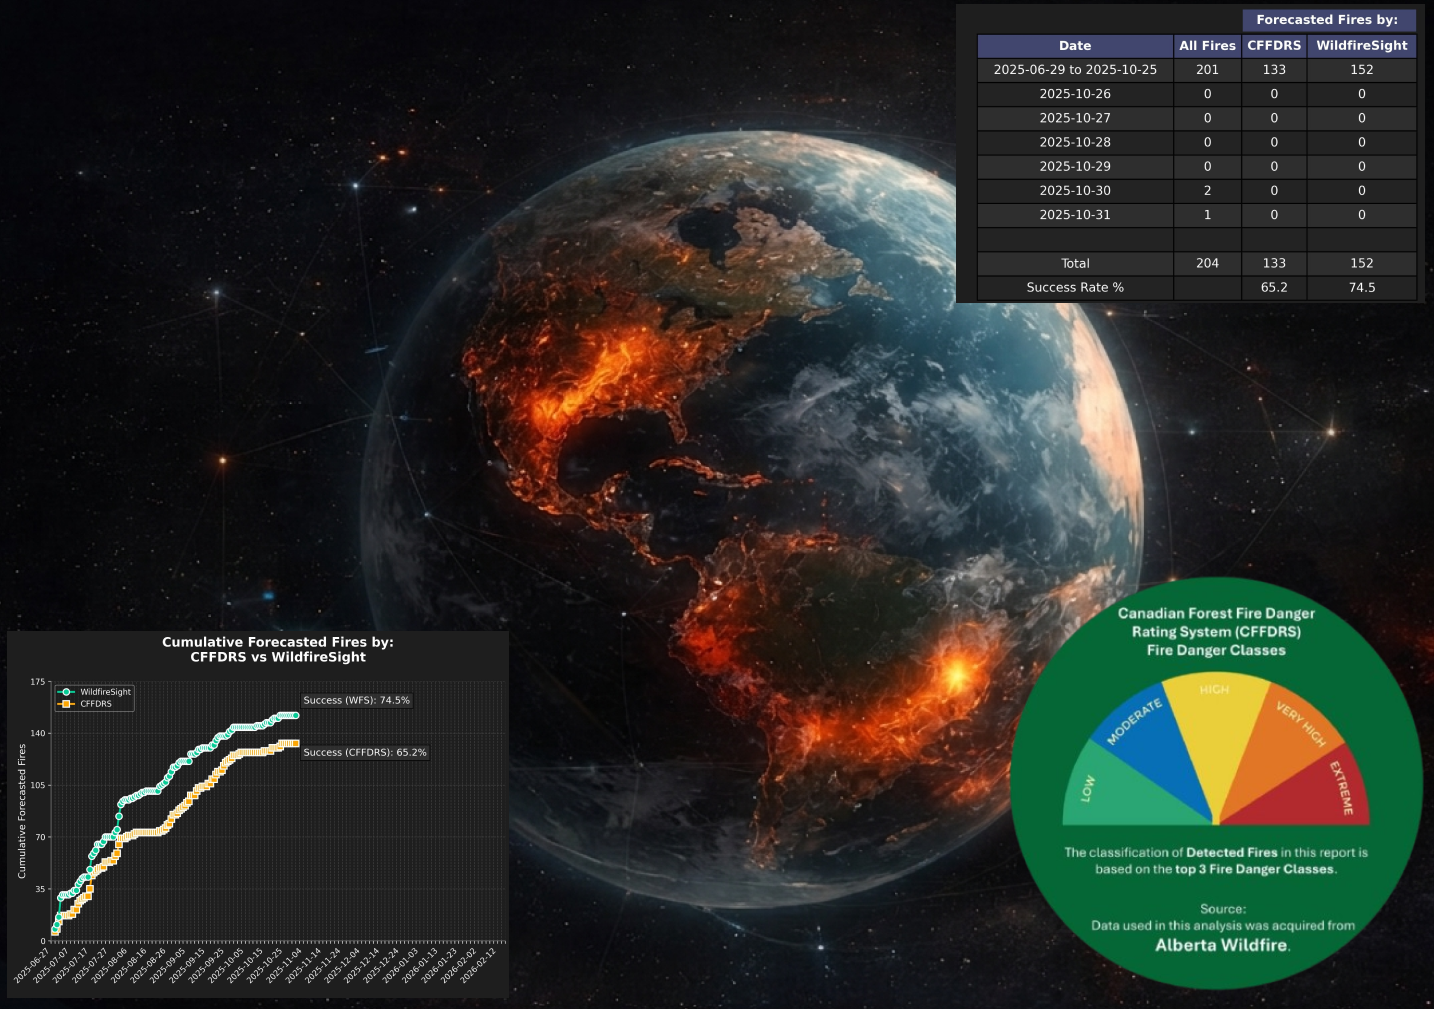Select the WildfireSight legend marker icon

tap(68, 691)
